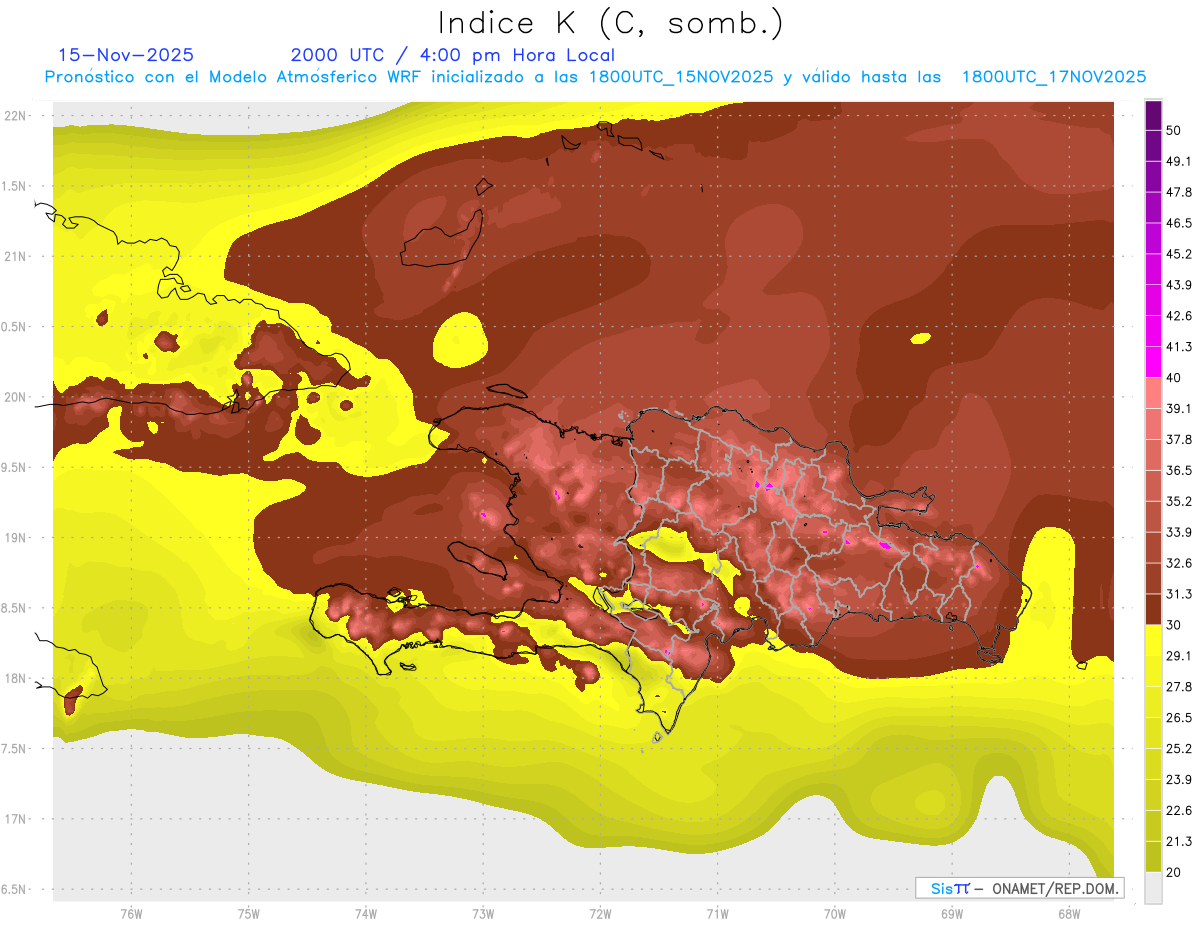Screen dimensions: 1200x927
Task: Click the brown patch on Jamaica at left edge
Action: point(72,699)
